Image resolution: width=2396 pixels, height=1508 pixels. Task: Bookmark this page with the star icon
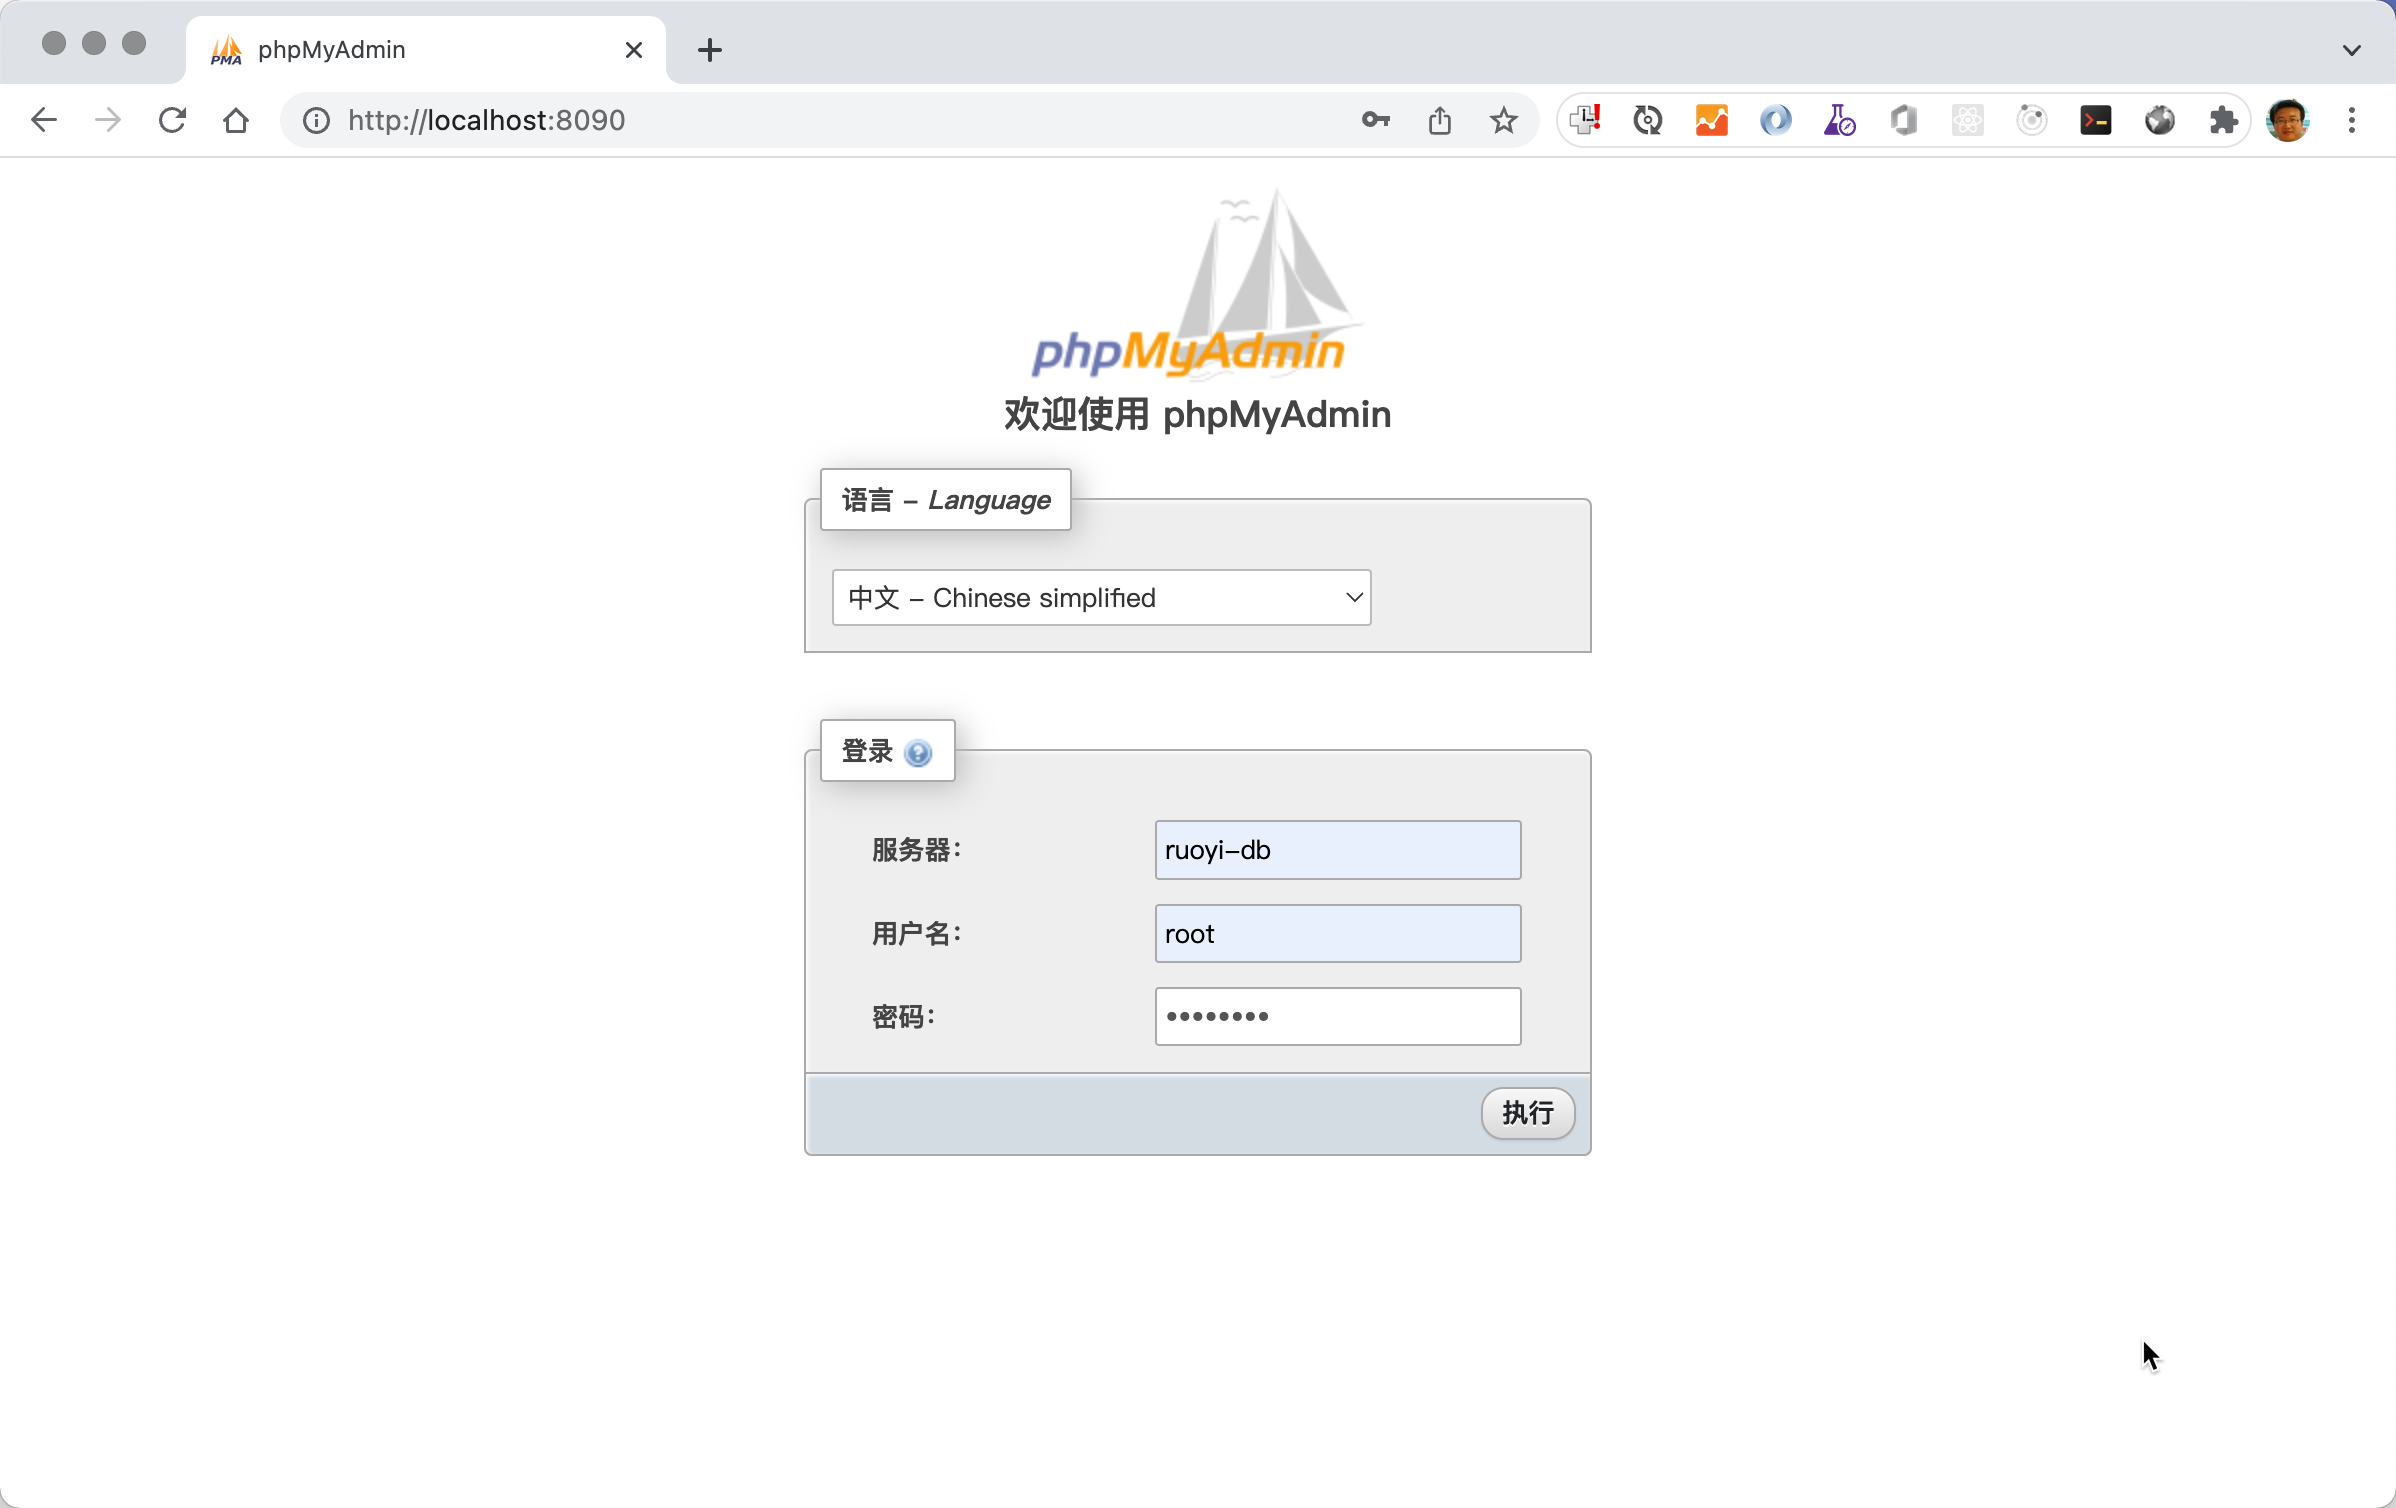point(1504,120)
